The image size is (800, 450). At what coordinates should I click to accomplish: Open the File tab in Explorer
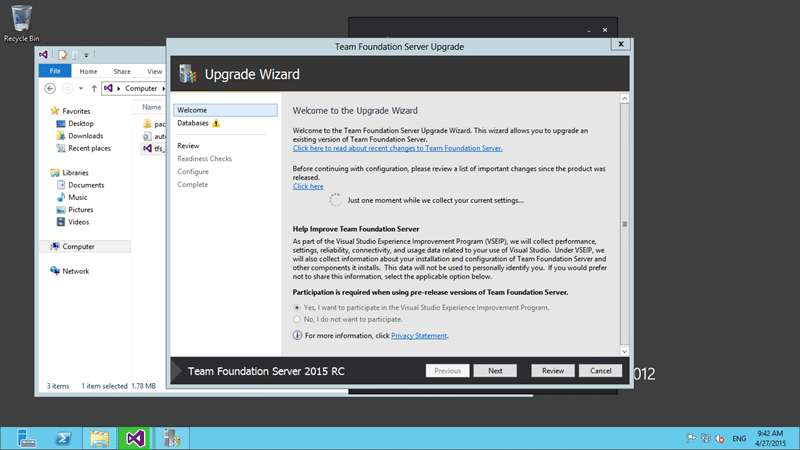click(x=55, y=71)
